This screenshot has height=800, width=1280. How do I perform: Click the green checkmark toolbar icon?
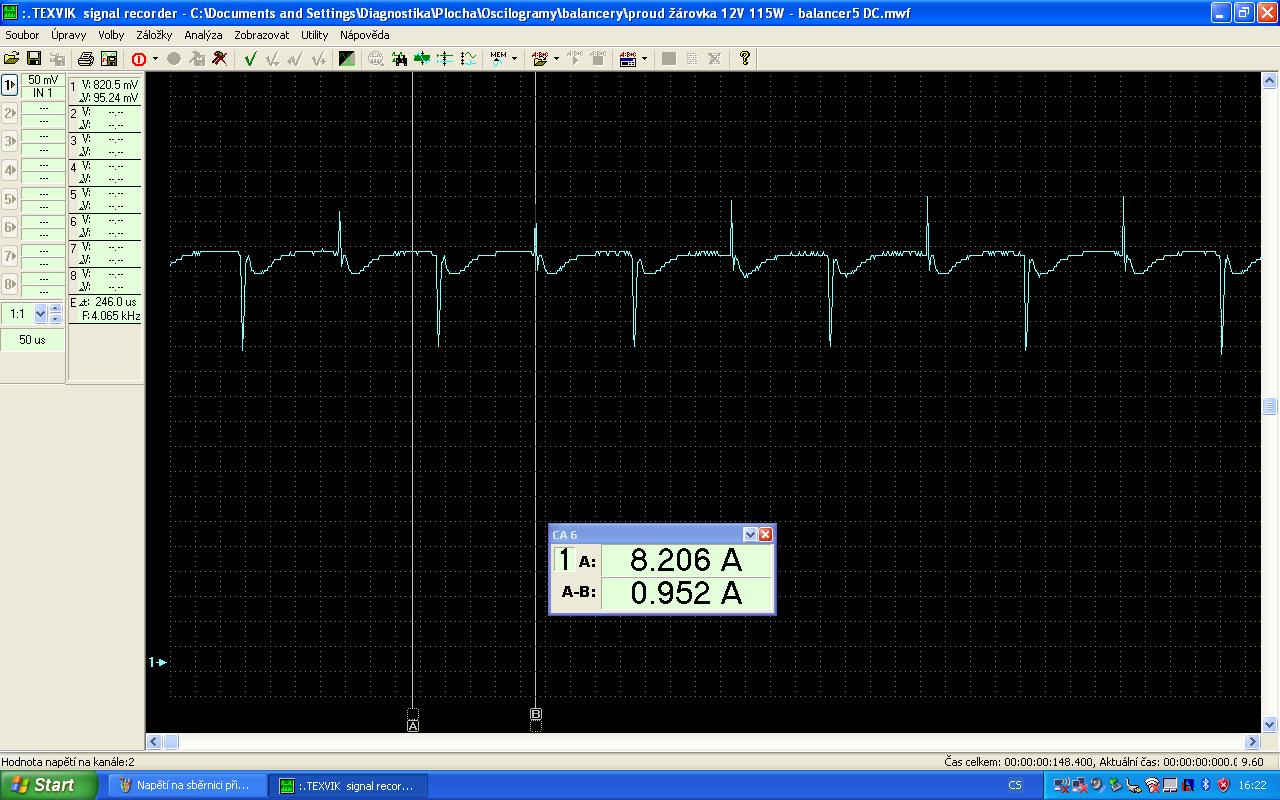coord(250,59)
